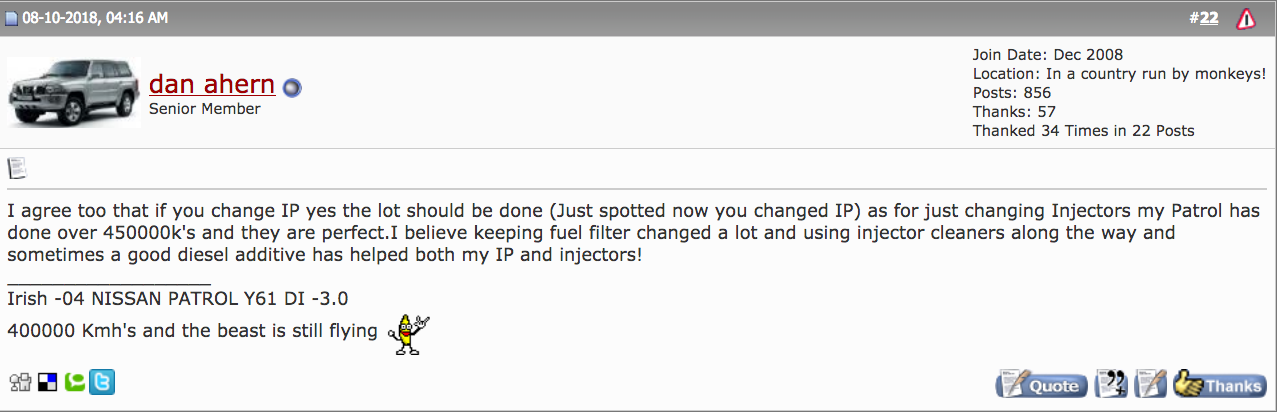This screenshot has height=415, width=1278.
Task: Open dan ahern's member dropdown menu
Action: coord(211,84)
